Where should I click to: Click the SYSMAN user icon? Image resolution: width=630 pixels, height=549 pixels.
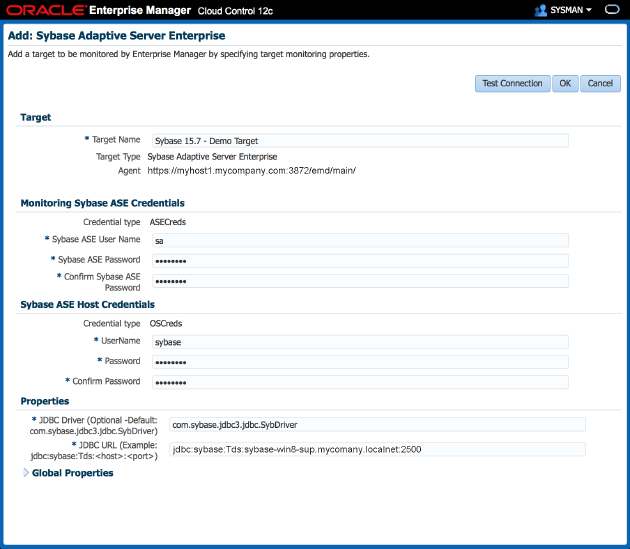point(541,10)
